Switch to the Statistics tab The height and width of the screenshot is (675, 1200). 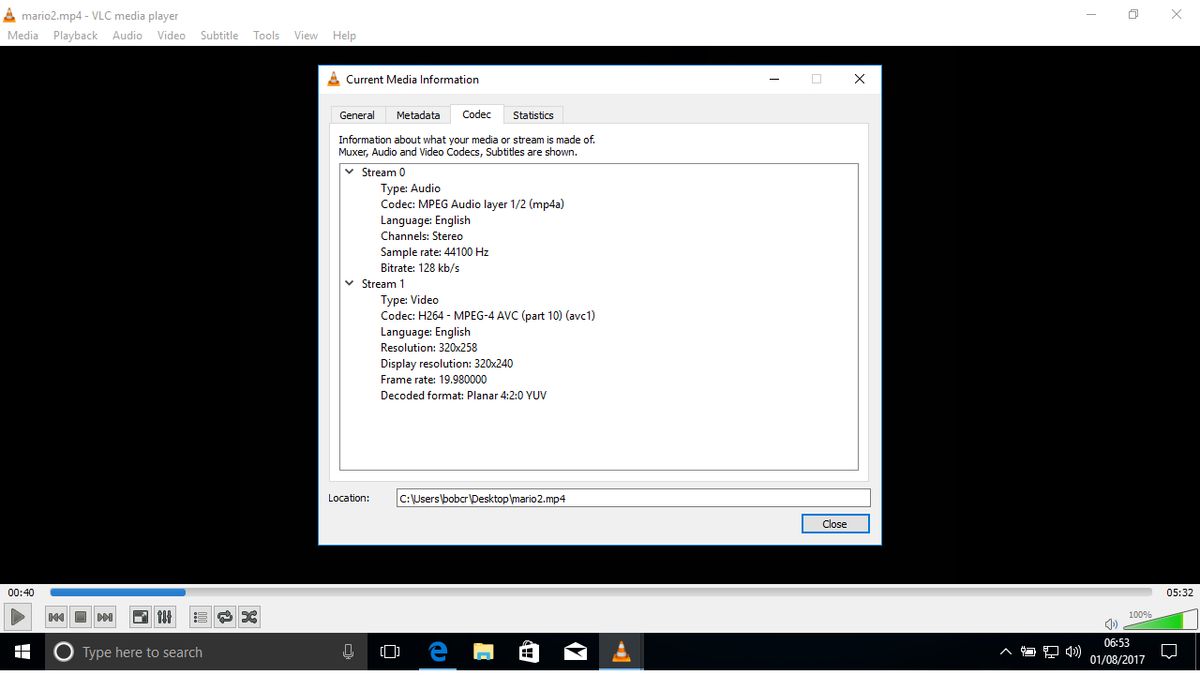(533, 114)
